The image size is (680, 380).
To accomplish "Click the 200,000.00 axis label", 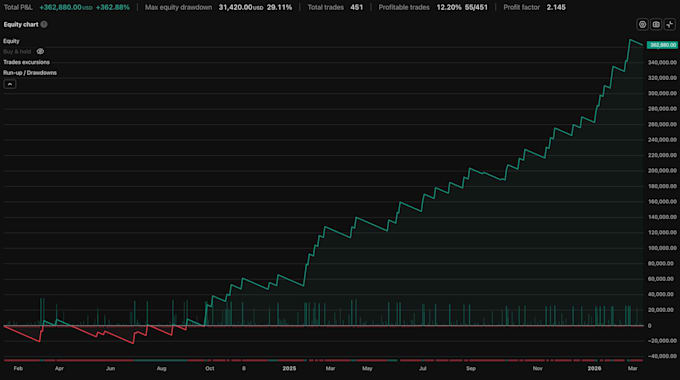I will click(662, 171).
